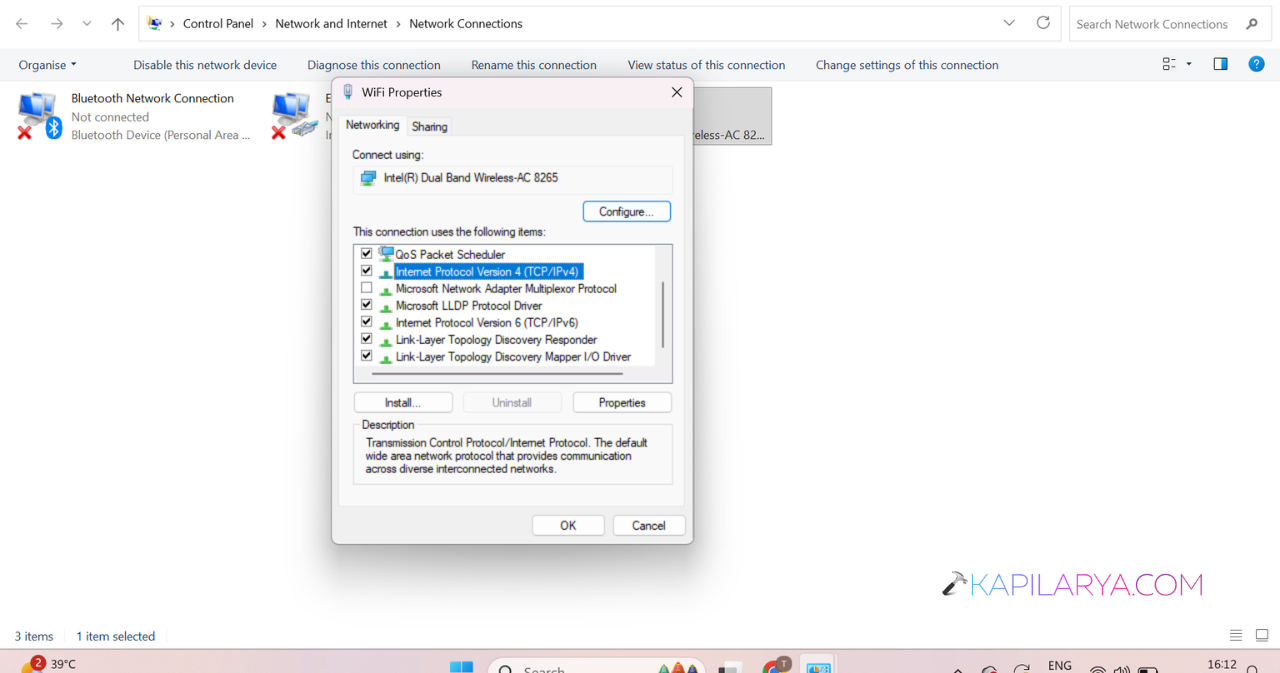Open the Help question mark icon

coord(1257,64)
